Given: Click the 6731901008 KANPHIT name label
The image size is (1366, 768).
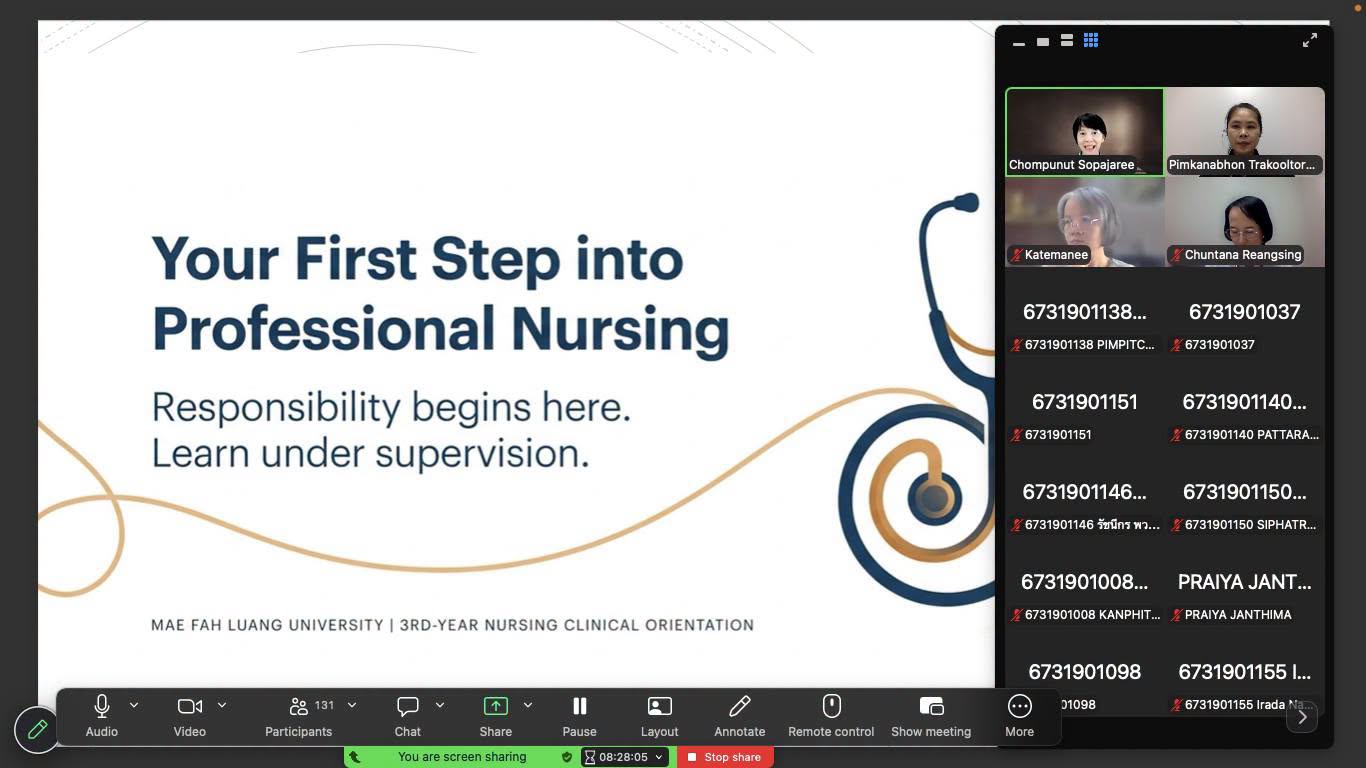Looking at the screenshot, I should coord(1092,615).
